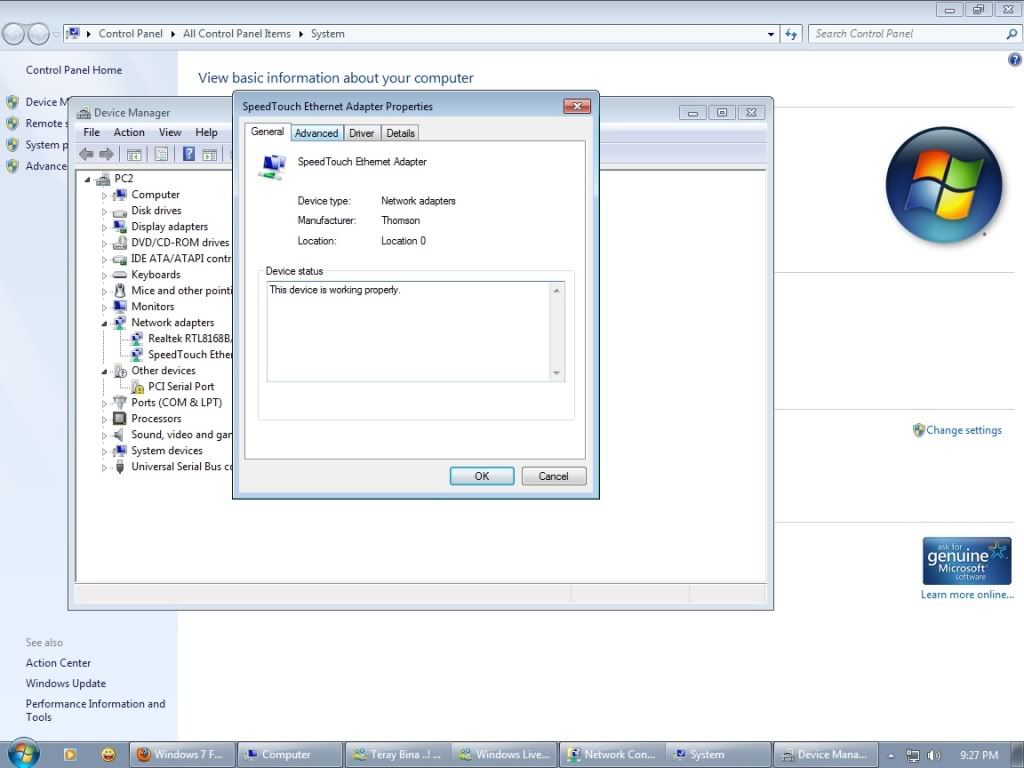Toggle the console tree toolbar icon in Device Manager
Viewport: 1024px width, 768px height.
pyautogui.click(x=134, y=154)
